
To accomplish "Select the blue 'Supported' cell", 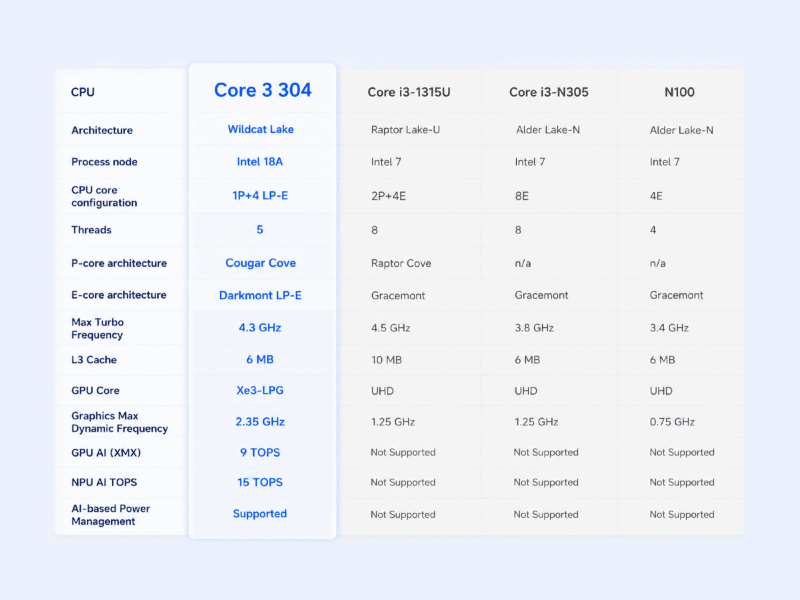I will coord(260,514).
